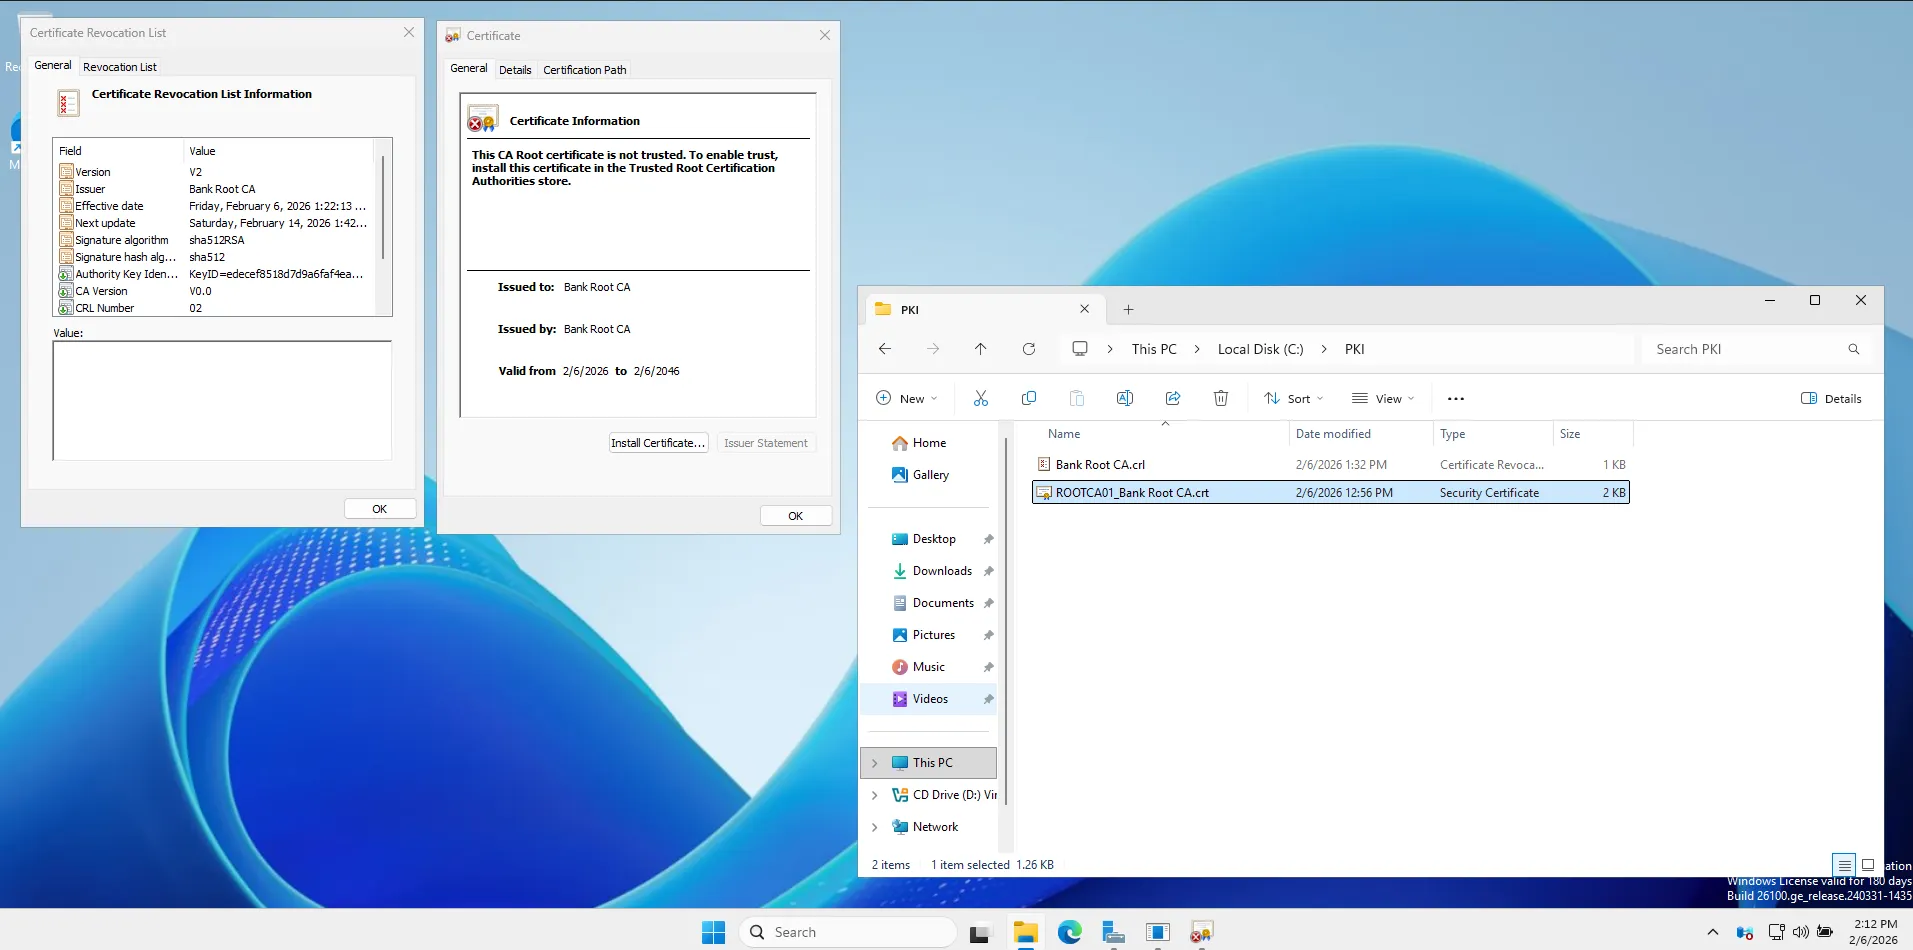Viewport: 1913px width, 950px height.
Task: Expand Network in navigation pane
Action: [874, 827]
